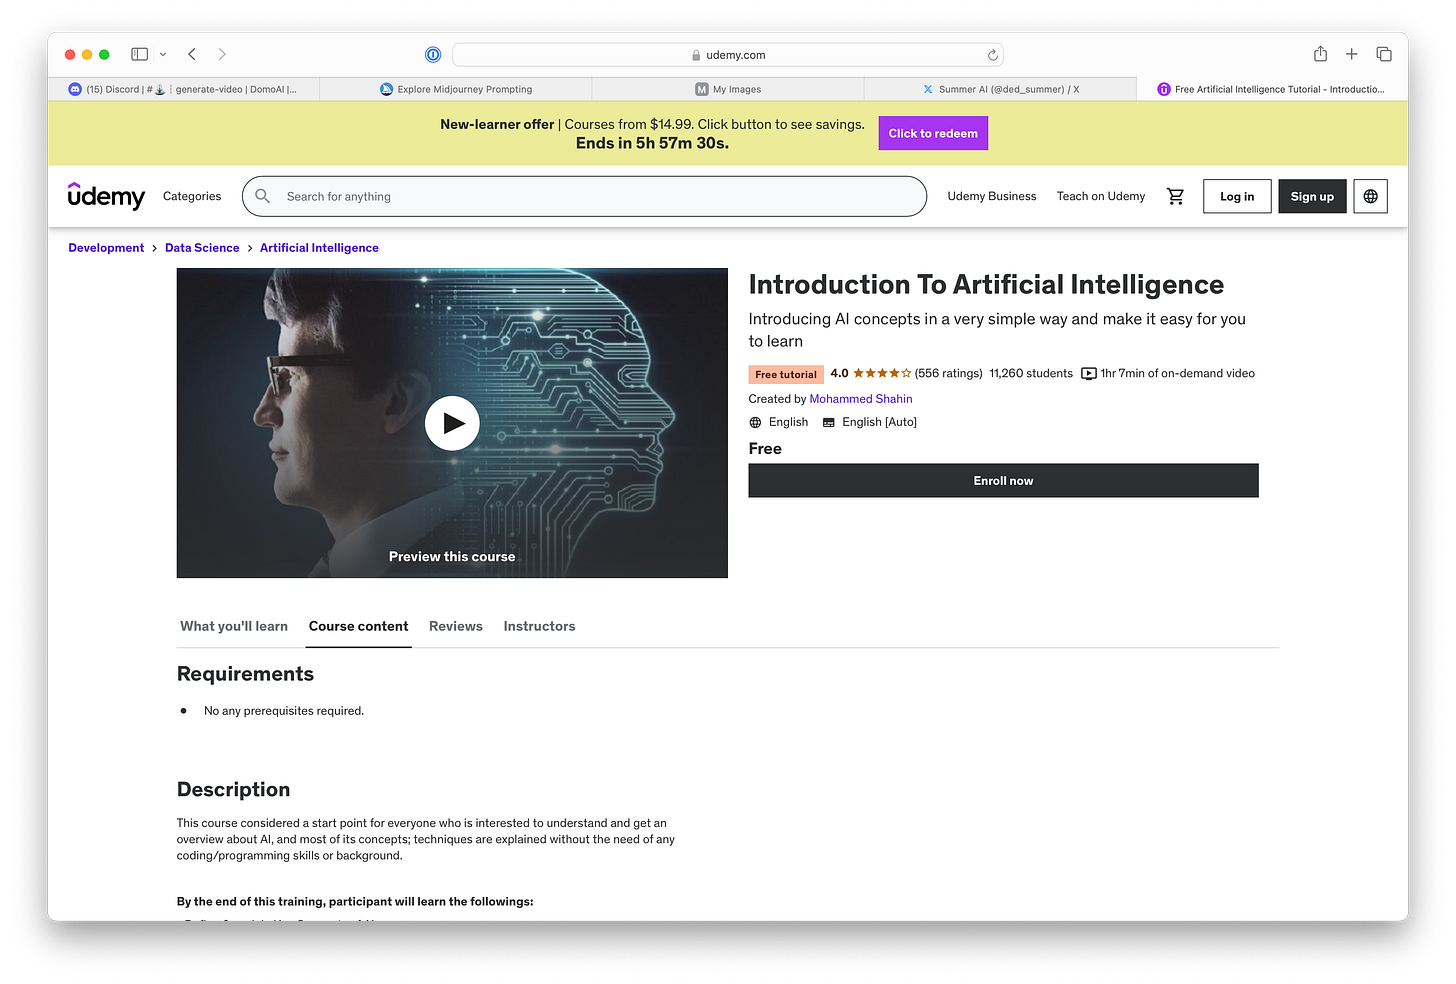Click the 4.0 rating number
The image size is (1456, 984).
click(839, 373)
